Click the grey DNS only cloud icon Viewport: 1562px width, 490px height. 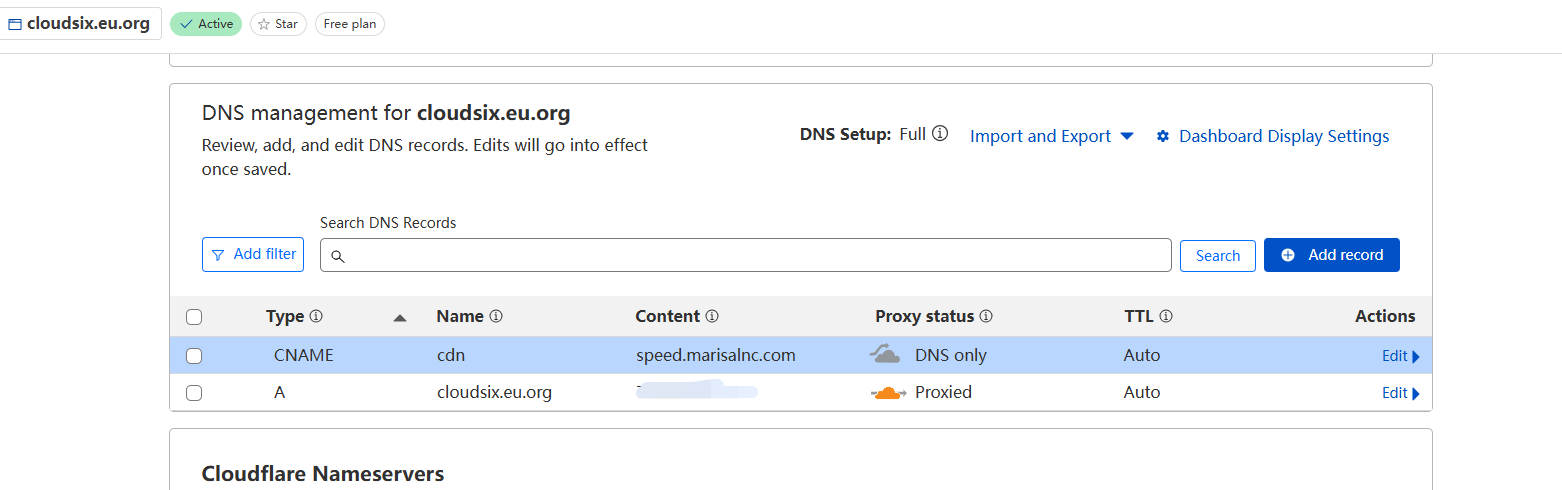point(885,354)
